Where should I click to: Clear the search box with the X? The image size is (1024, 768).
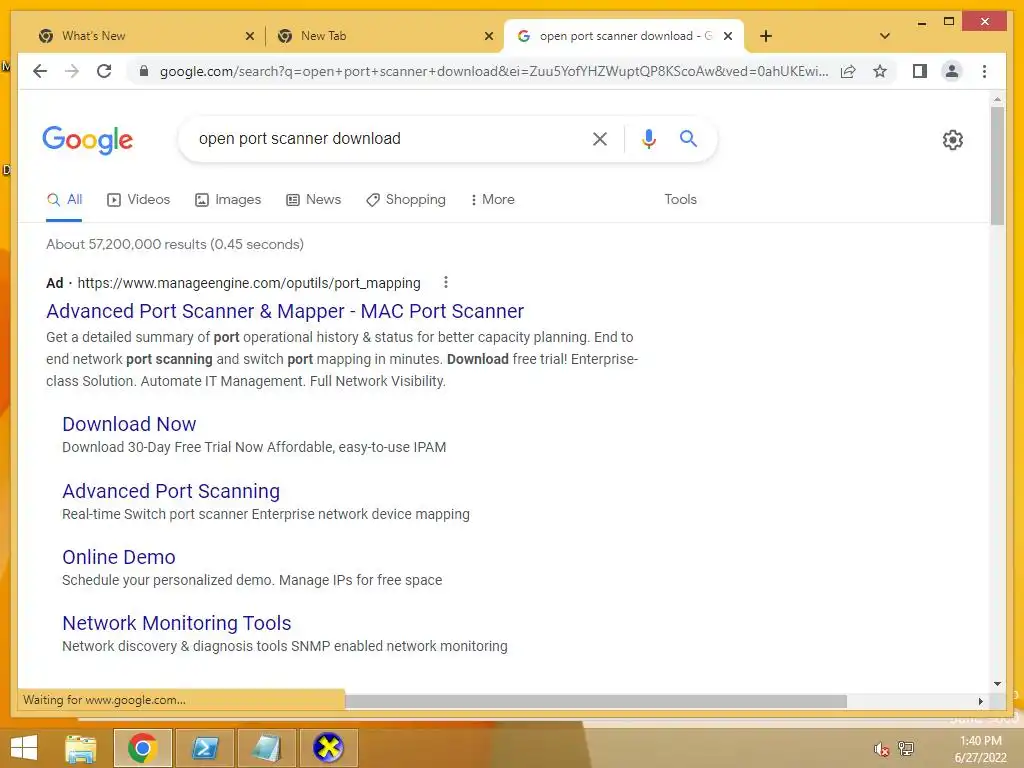point(600,139)
